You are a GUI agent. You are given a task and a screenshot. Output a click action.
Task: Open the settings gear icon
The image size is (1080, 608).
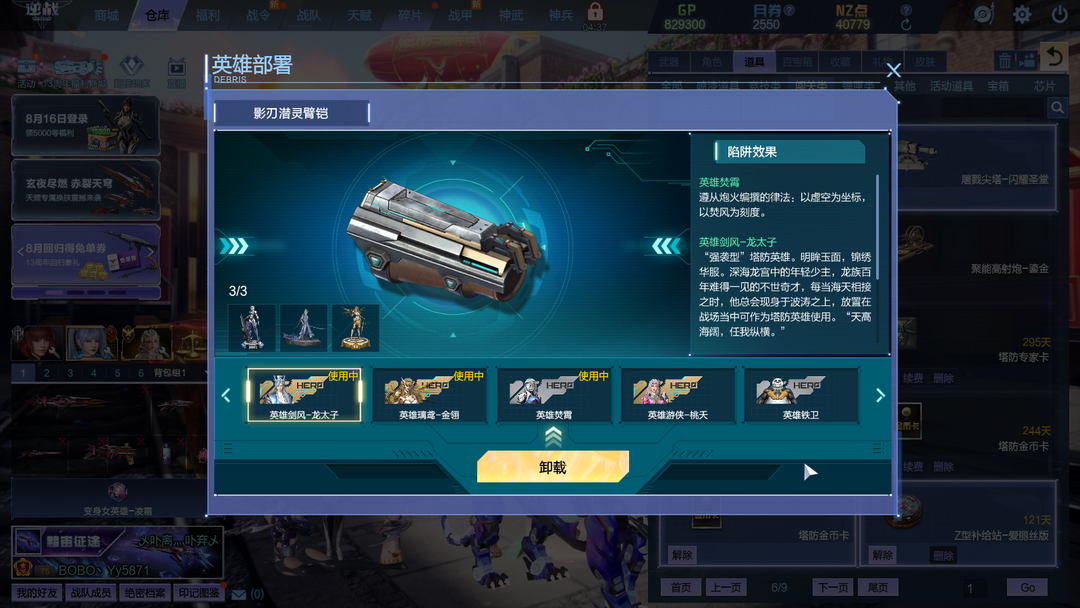click(1022, 14)
